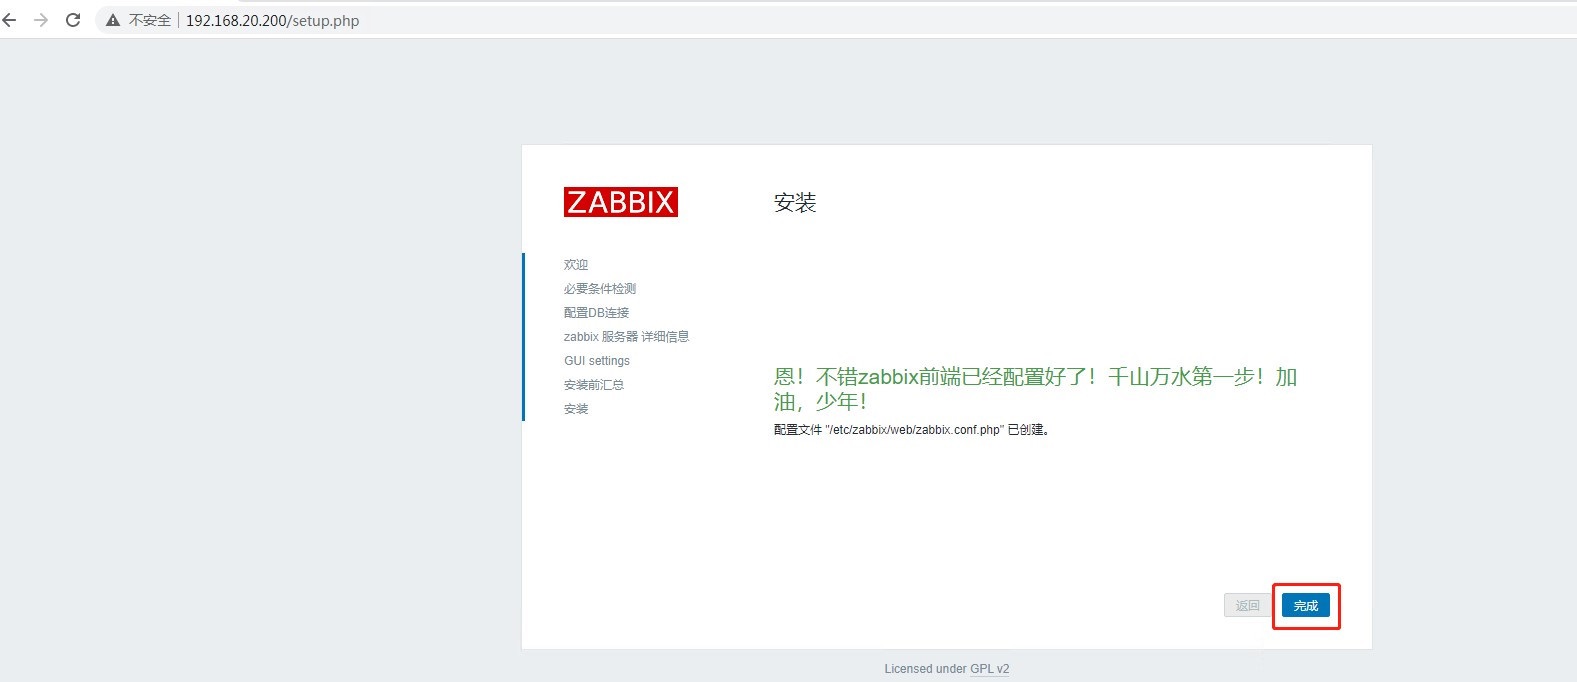The image size is (1577, 682).
Task: Click the blue 完成 finish button
Action: tap(1306, 605)
